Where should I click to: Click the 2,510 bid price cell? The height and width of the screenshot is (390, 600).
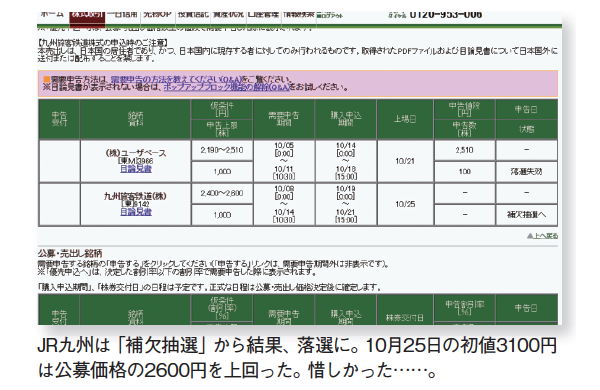464,150
